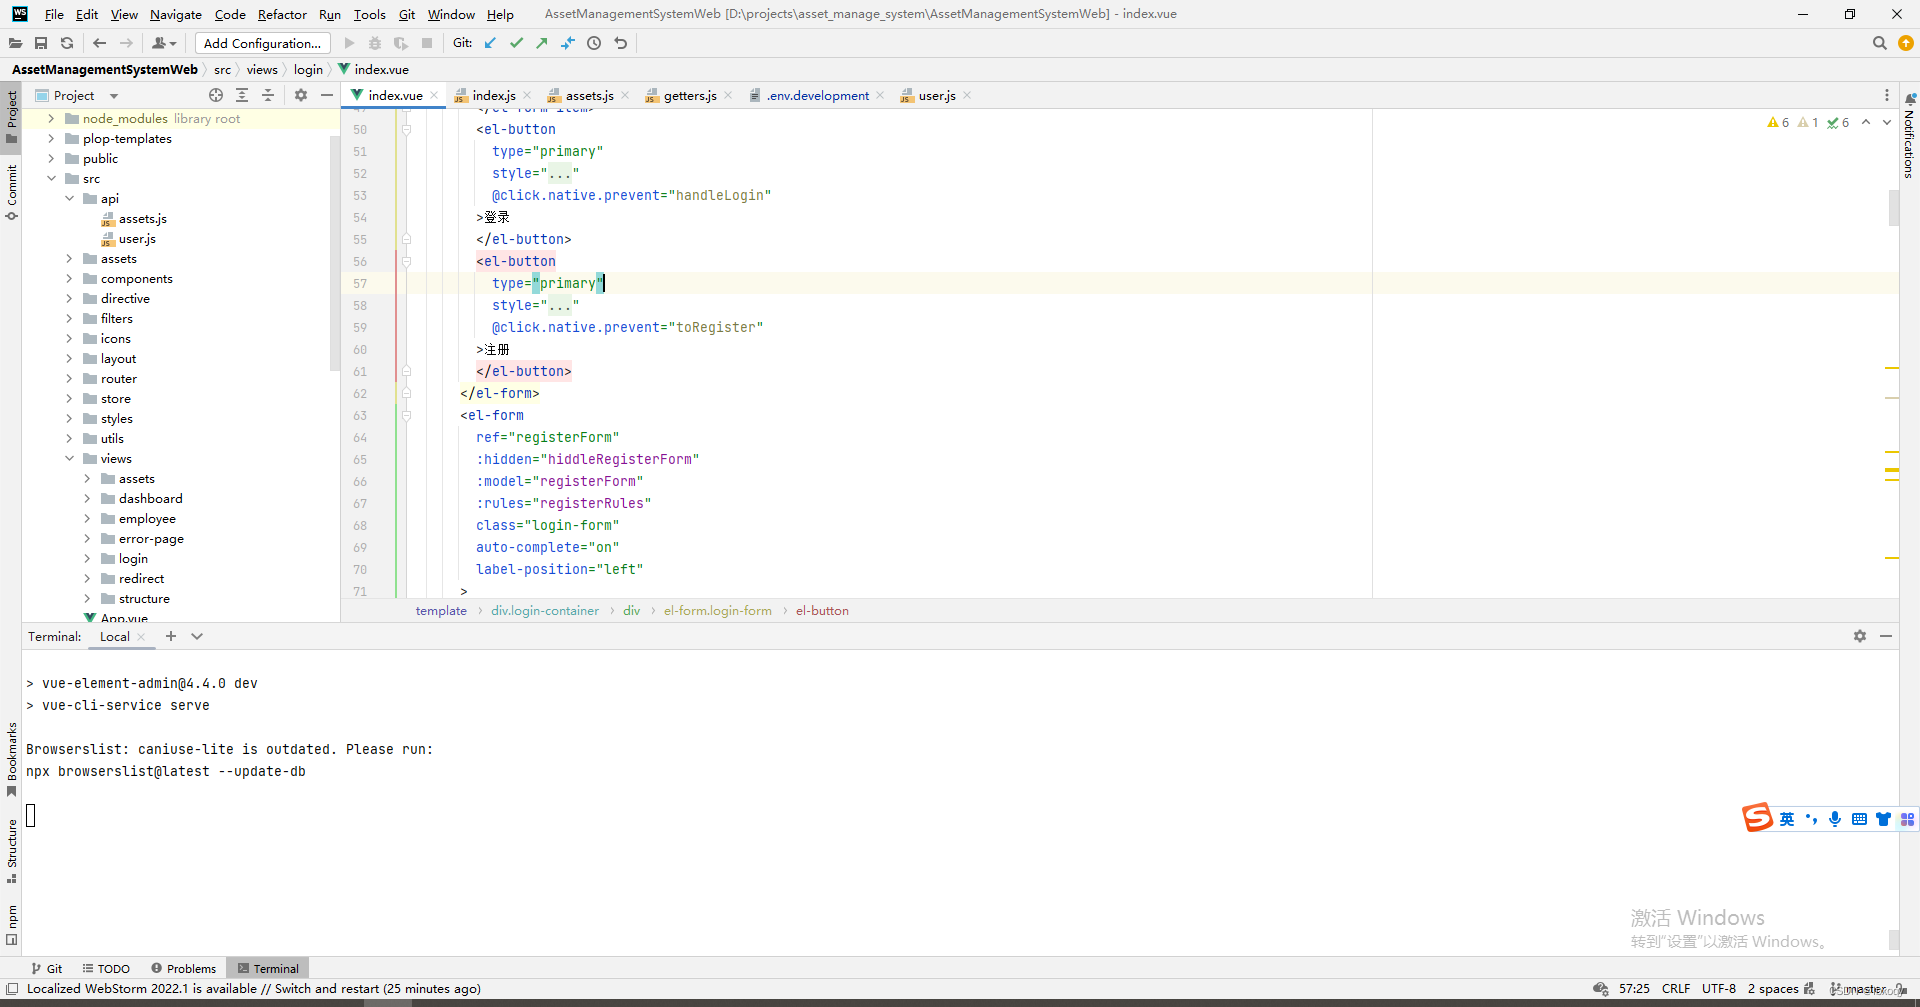This screenshot has width=1920, height=1007.
Task: Toggle the Notifications side panel
Action: tap(1909, 135)
